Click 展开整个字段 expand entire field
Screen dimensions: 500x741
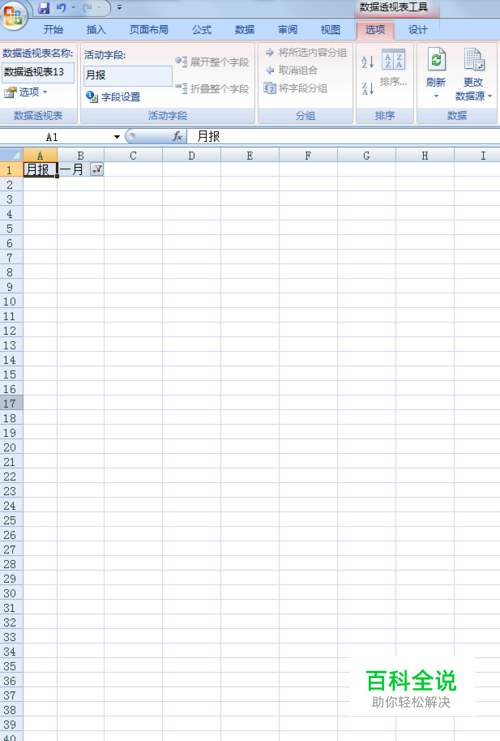(212, 62)
